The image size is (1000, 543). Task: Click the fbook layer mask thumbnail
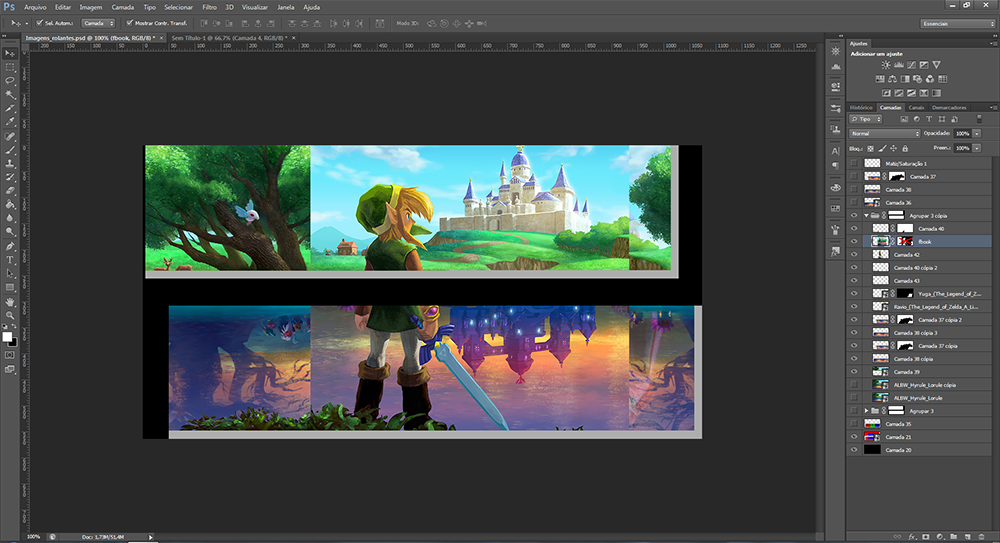pos(905,242)
